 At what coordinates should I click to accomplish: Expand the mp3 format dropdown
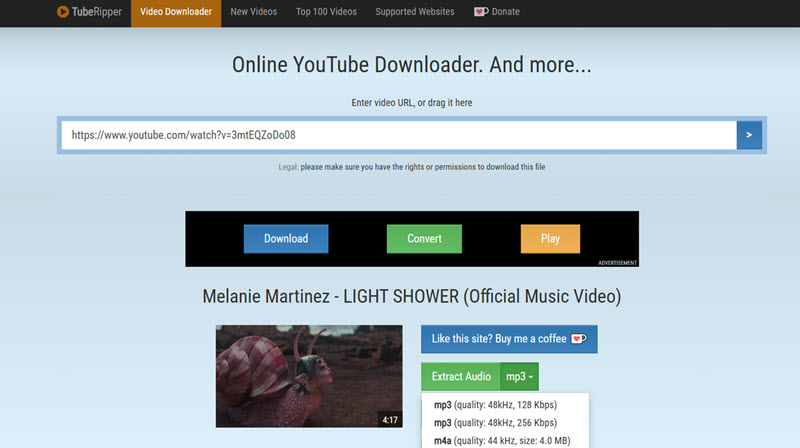pyautogui.click(x=519, y=377)
